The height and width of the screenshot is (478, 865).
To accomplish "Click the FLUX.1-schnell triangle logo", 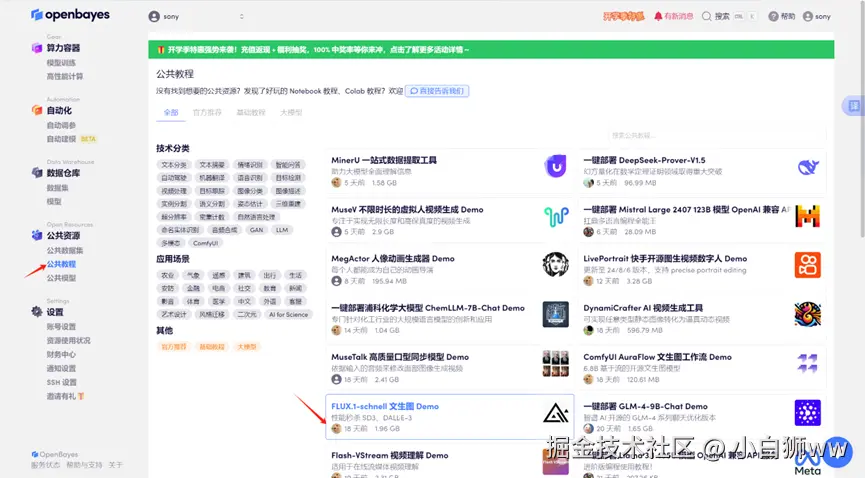I will (556, 413).
